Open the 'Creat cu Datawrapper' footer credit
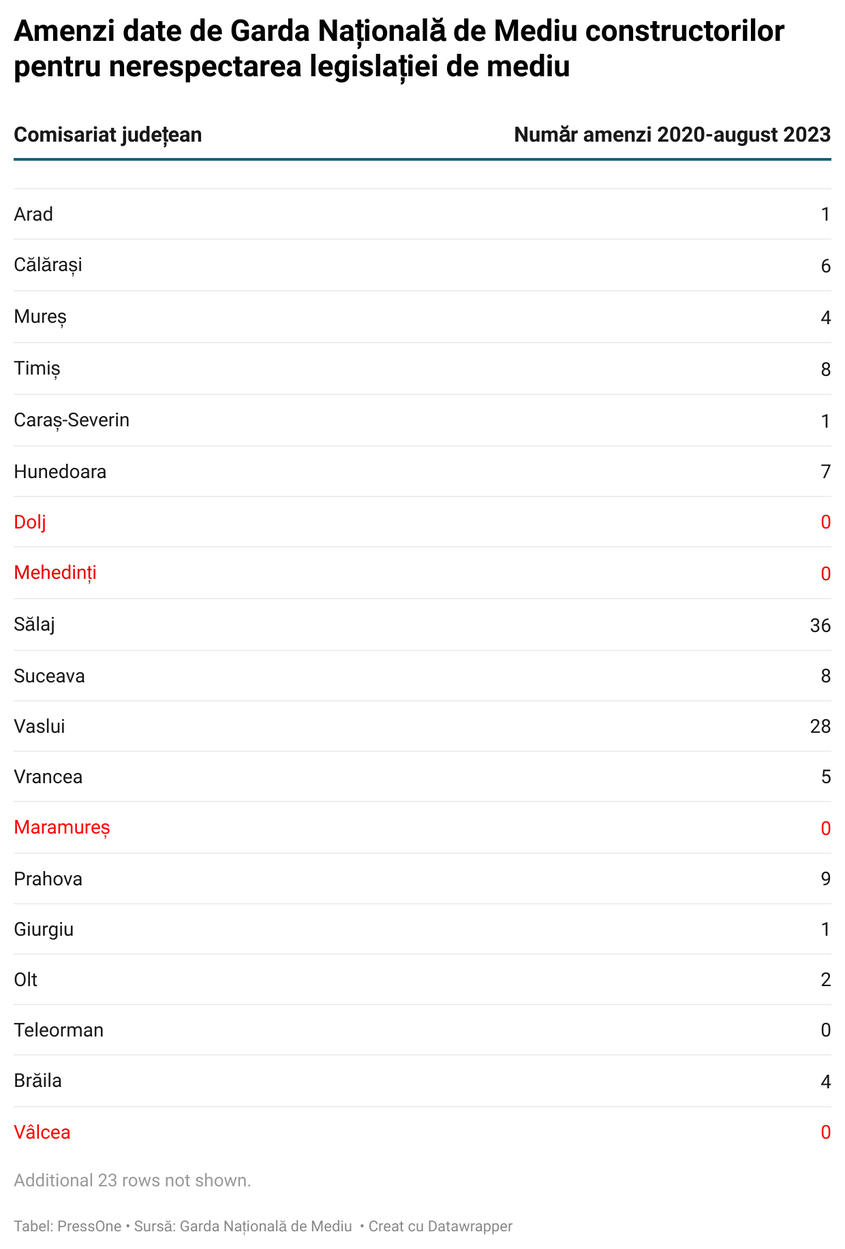The height and width of the screenshot is (1249, 845). (440, 1226)
